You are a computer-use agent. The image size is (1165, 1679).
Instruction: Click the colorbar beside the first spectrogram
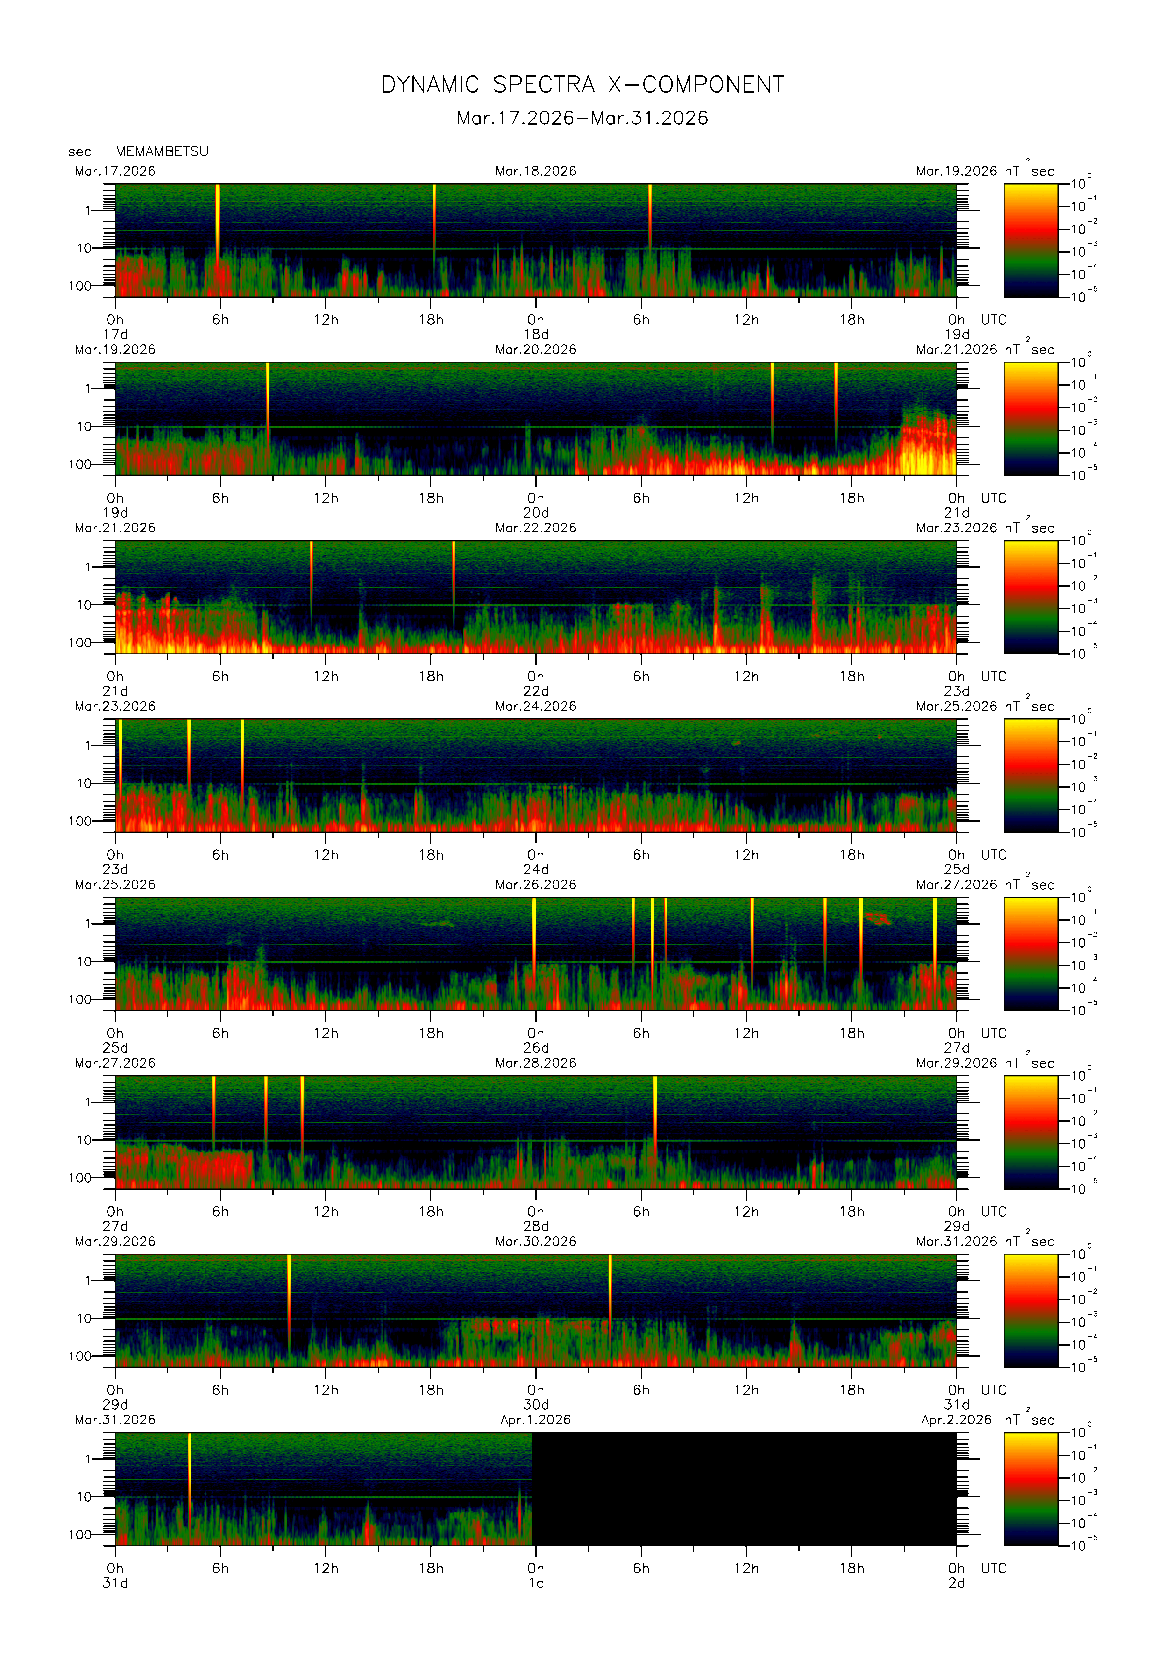pyautogui.click(x=1030, y=240)
